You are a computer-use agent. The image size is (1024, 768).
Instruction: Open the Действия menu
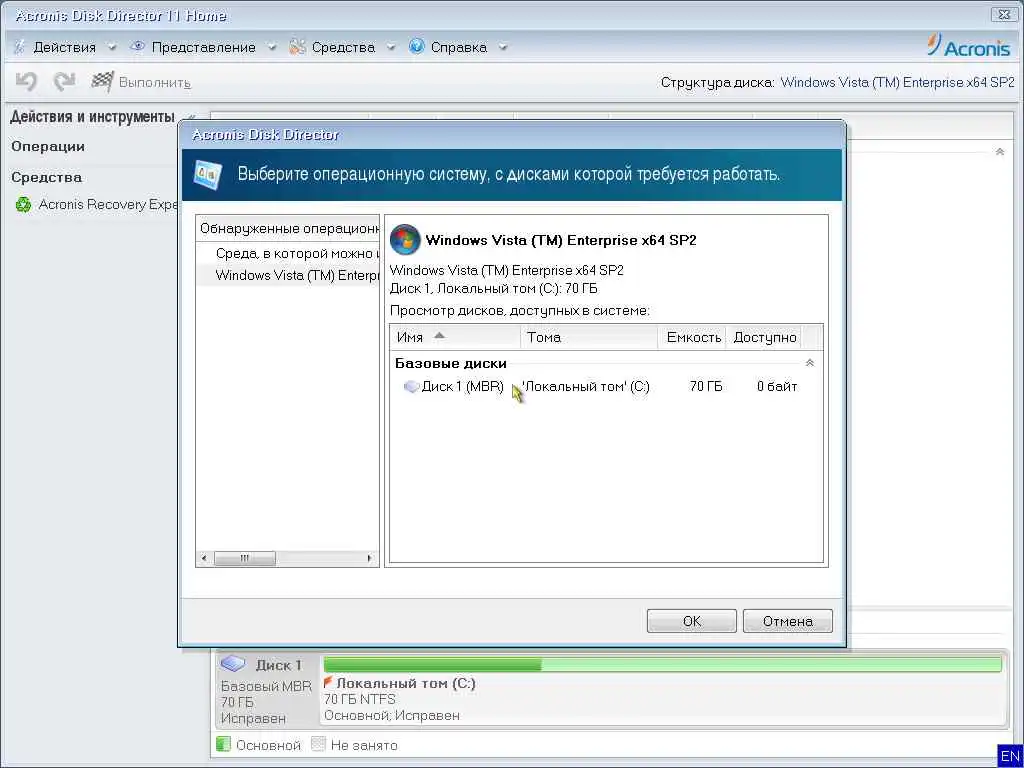click(x=64, y=47)
